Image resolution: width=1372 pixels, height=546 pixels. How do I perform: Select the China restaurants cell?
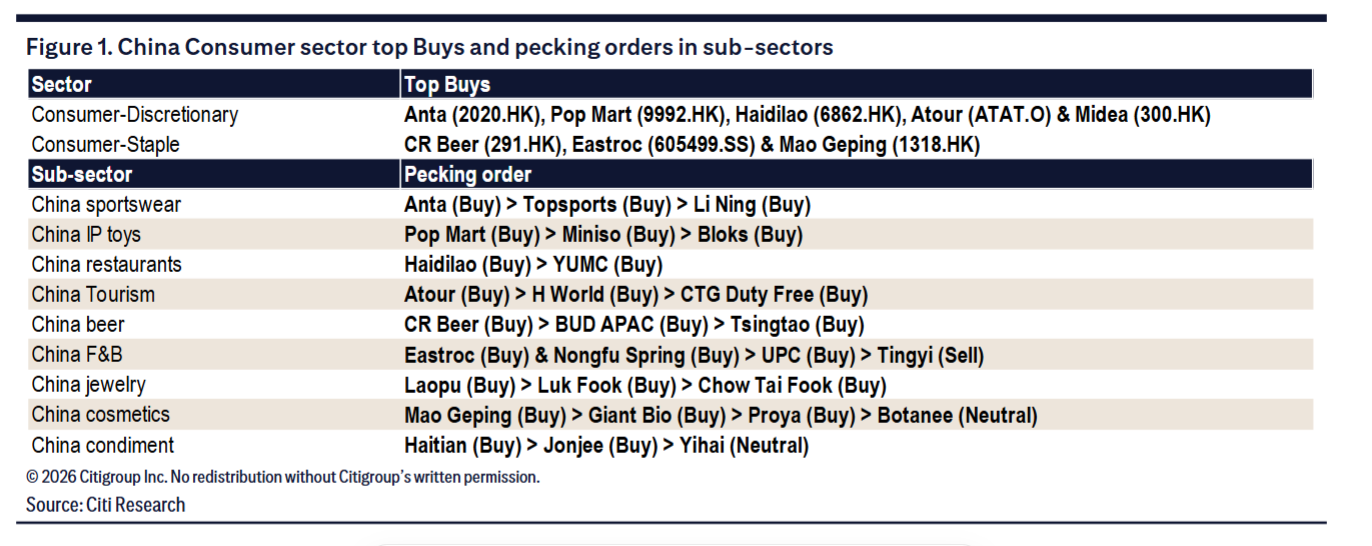tap(107, 265)
